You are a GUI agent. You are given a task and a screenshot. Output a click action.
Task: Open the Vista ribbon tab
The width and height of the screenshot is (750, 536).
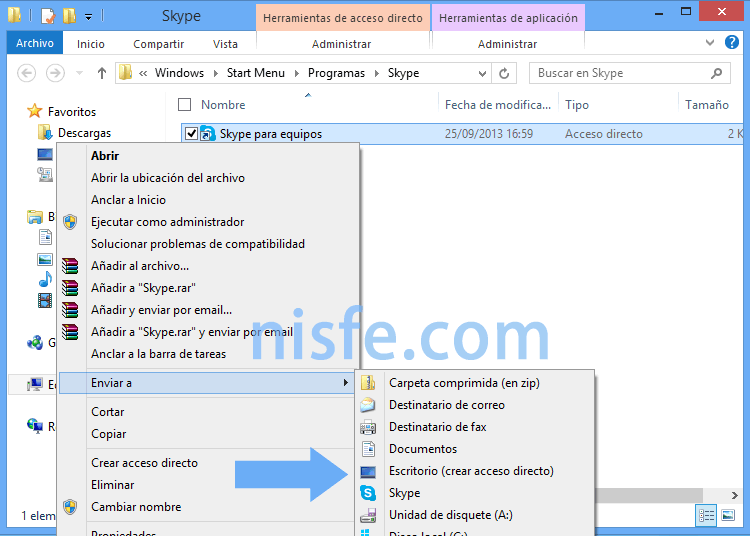[225, 44]
